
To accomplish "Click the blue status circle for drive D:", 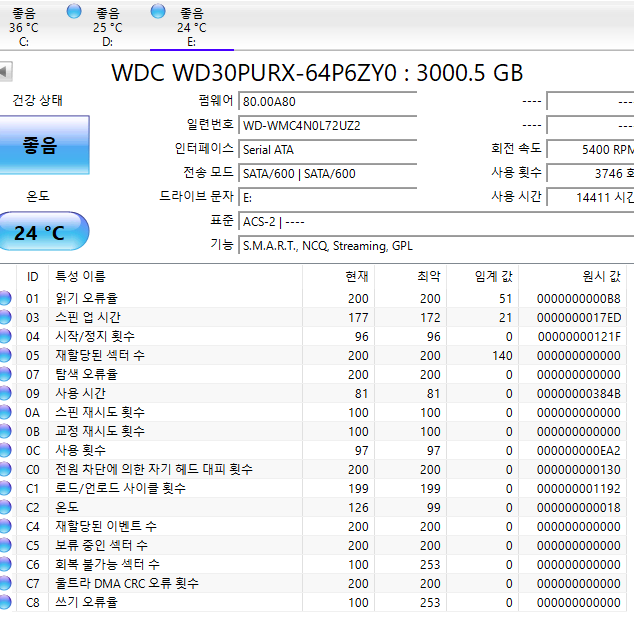I will pyautogui.click(x=74, y=11).
